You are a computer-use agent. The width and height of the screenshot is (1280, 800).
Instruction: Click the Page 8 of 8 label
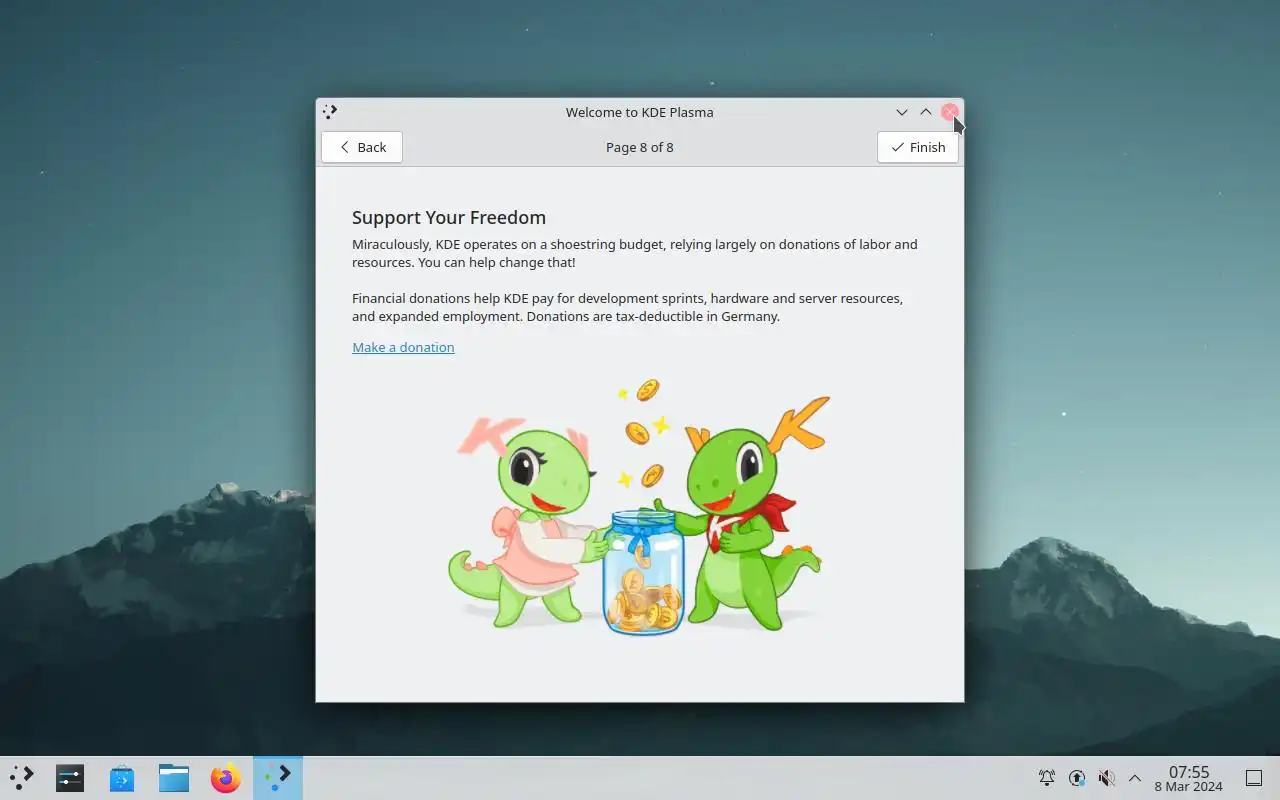coord(640,147)
